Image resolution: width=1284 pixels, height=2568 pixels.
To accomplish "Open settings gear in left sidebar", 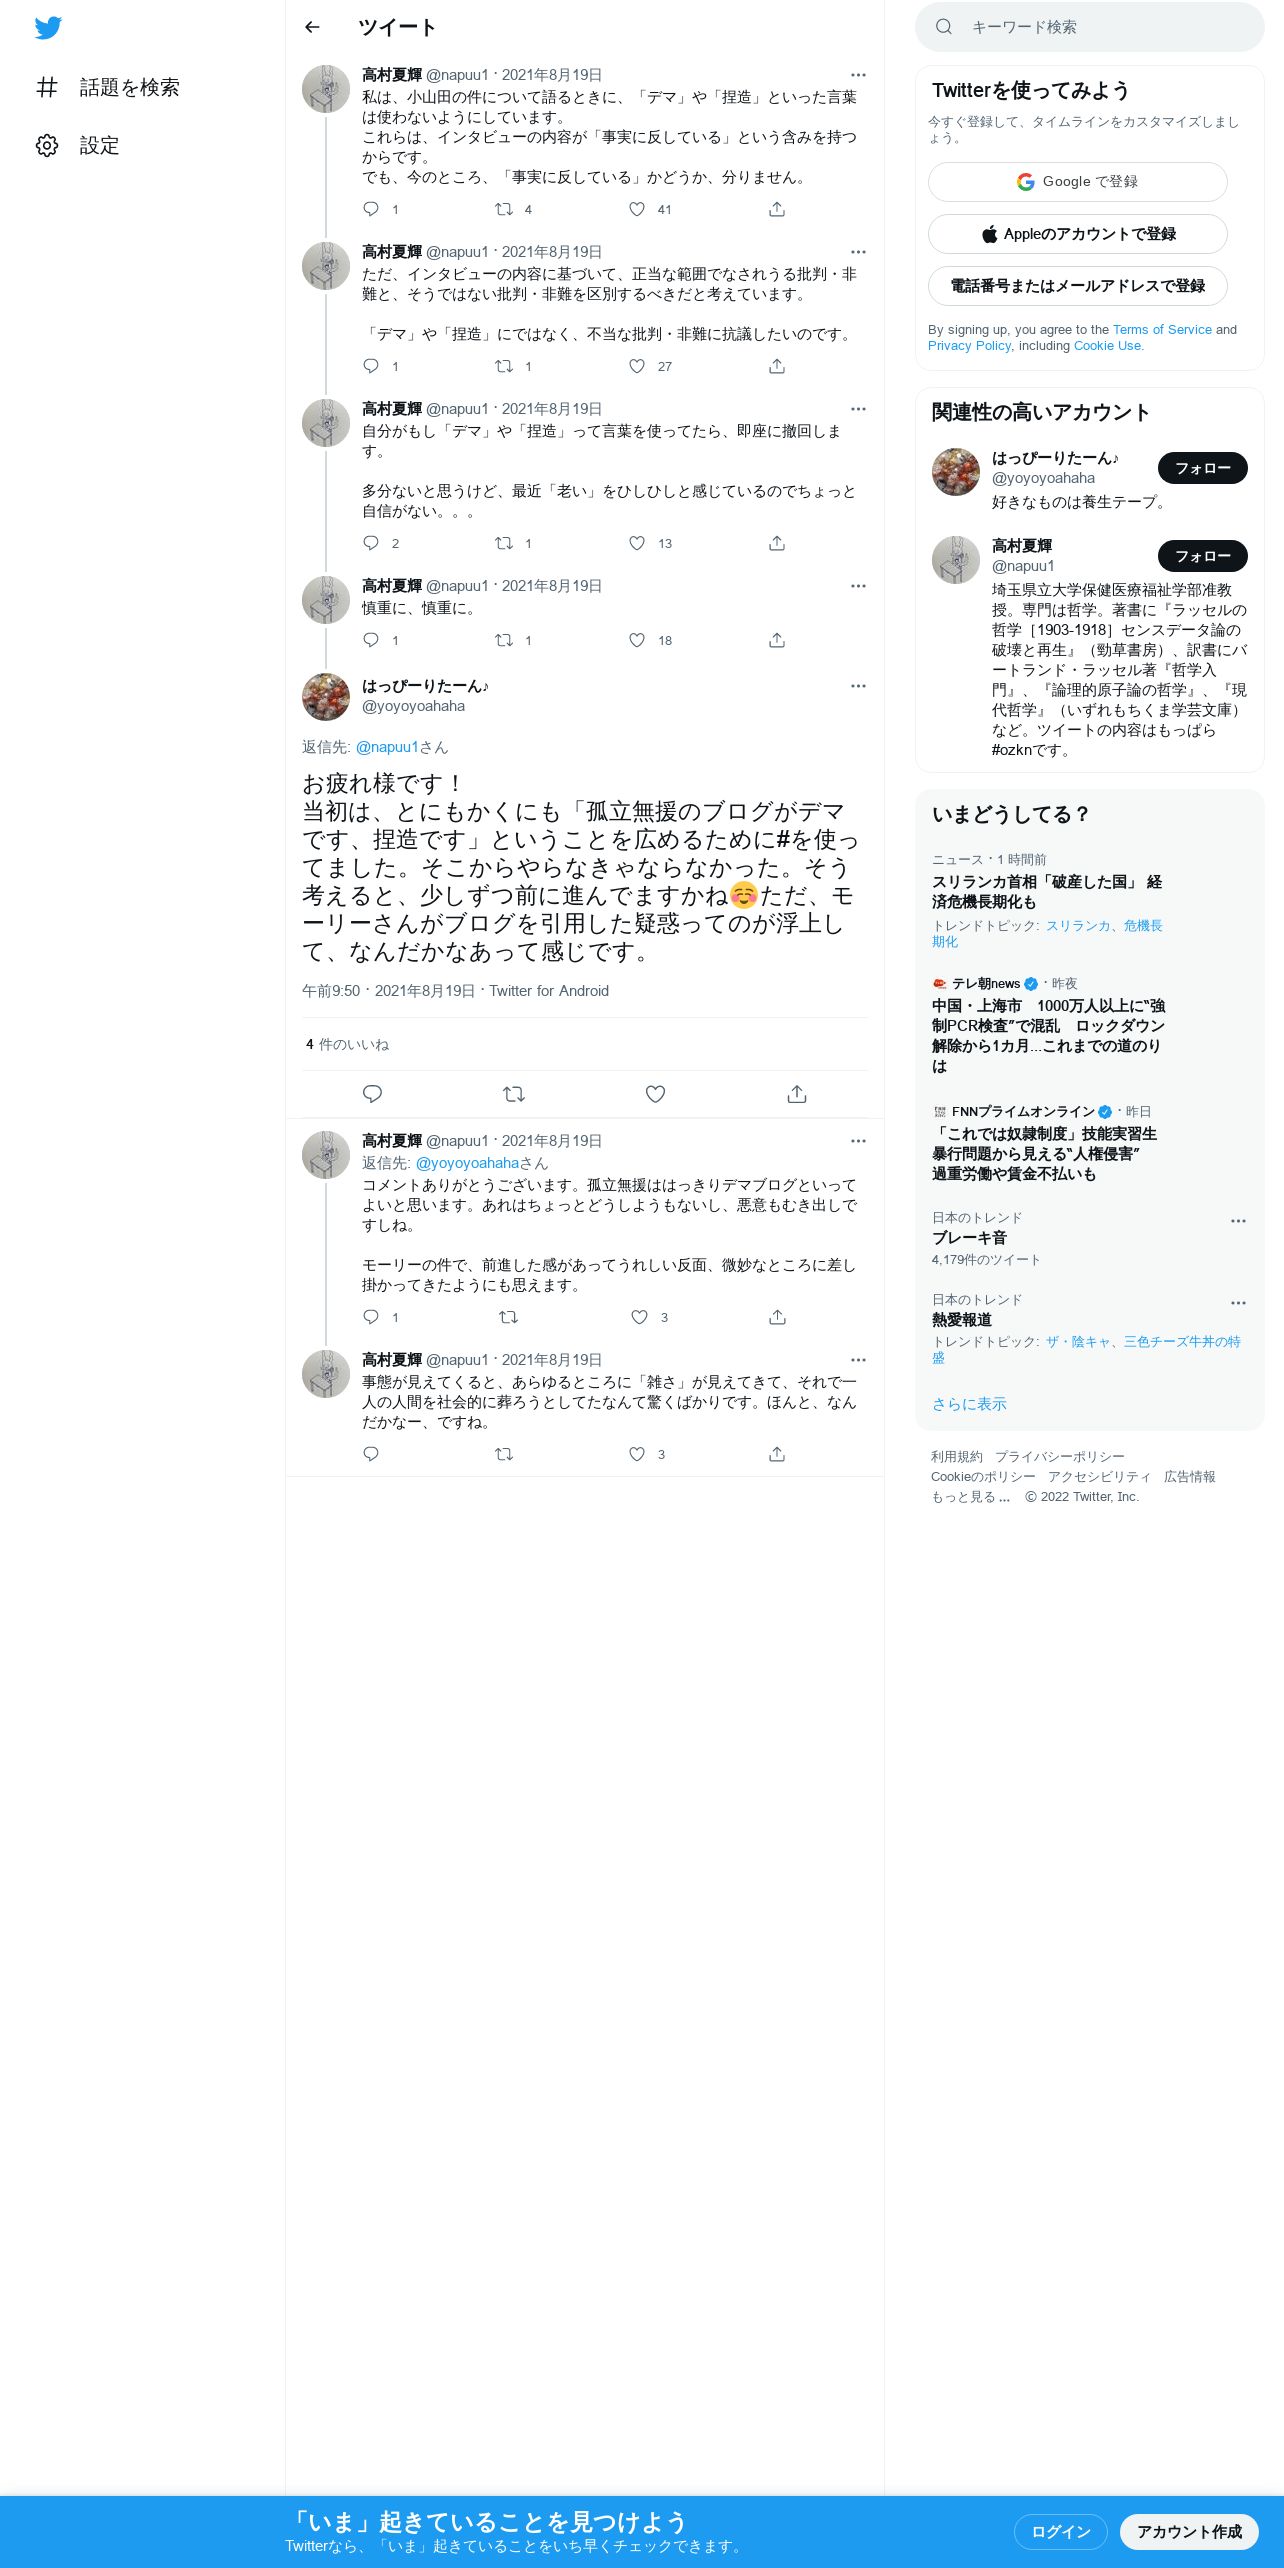I will pos(47,146).
